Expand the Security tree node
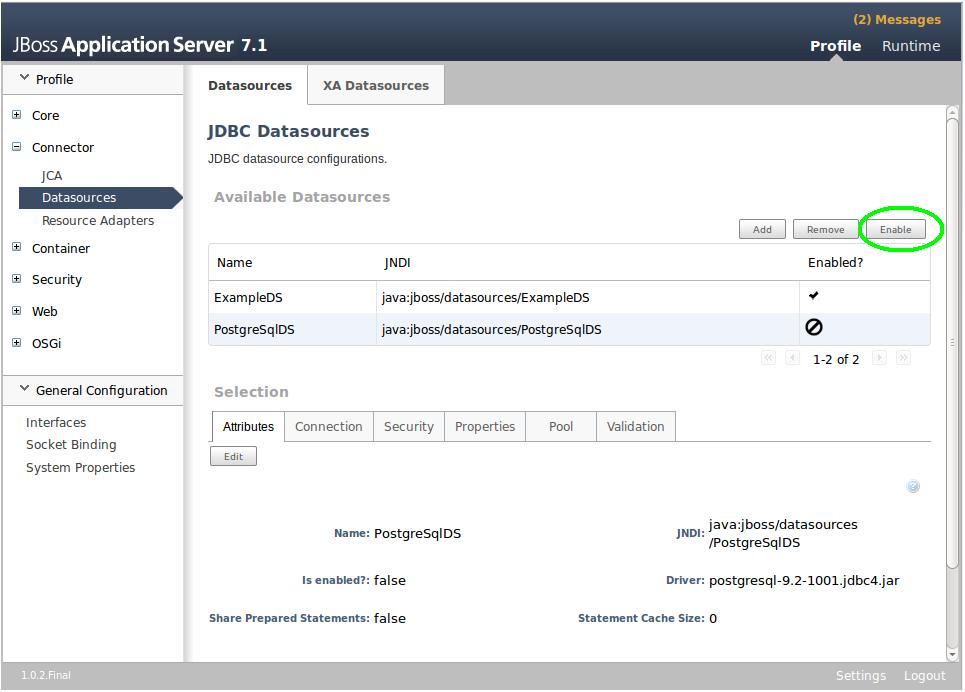The image size is (965, 692). (17, 279)
